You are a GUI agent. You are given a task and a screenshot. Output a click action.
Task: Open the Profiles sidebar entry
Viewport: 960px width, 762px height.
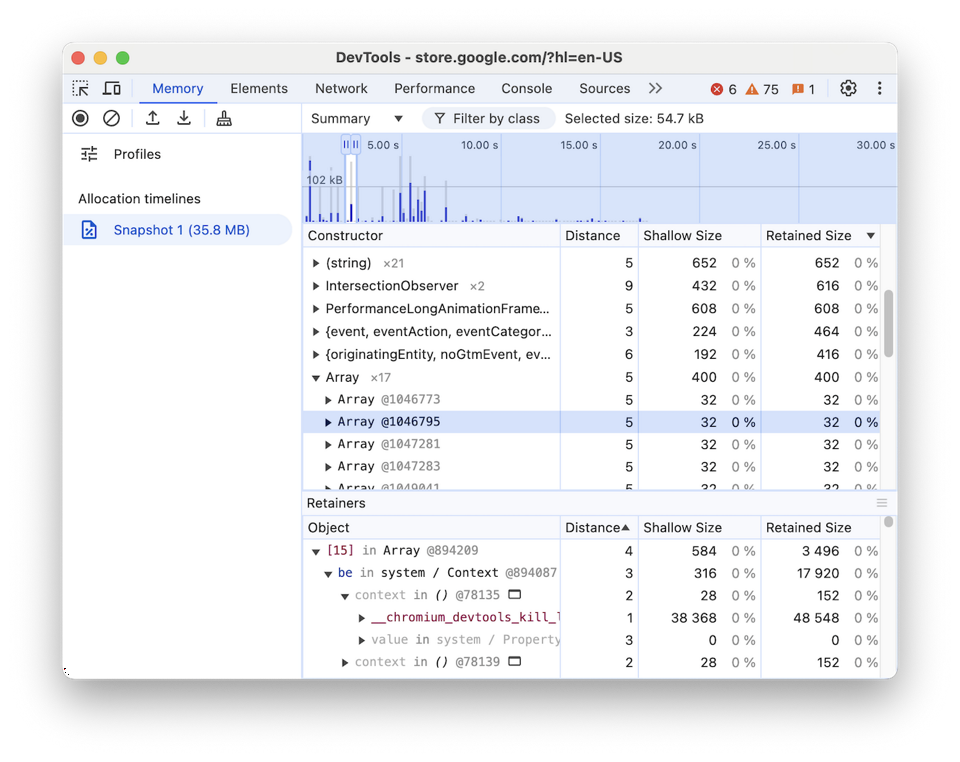[137, 154]
